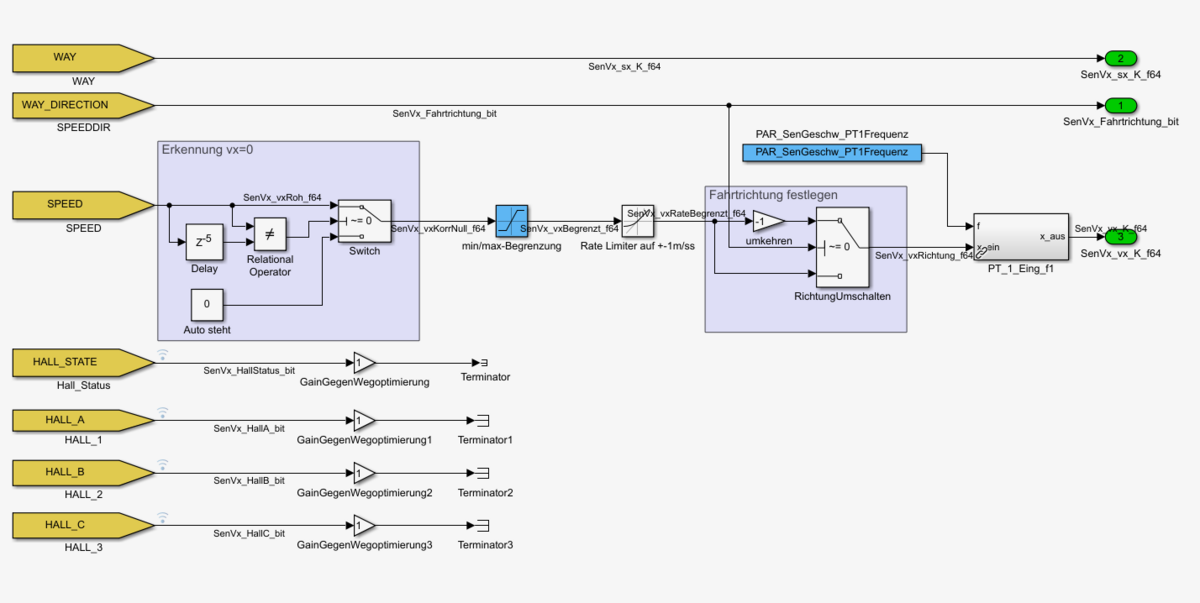Toggle the signal logging badge on HALL_A
Screen dimensions: 1200x603
162,411
